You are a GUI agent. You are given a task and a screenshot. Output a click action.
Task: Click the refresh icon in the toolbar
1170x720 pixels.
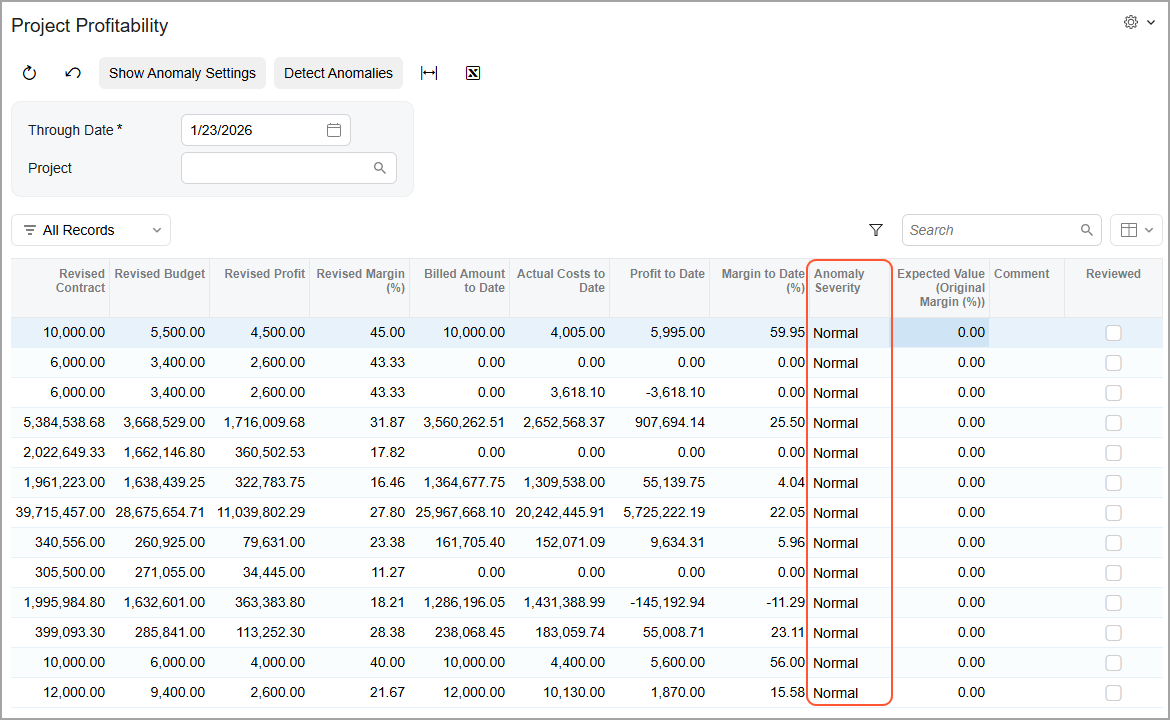click(x=29, y=73)
